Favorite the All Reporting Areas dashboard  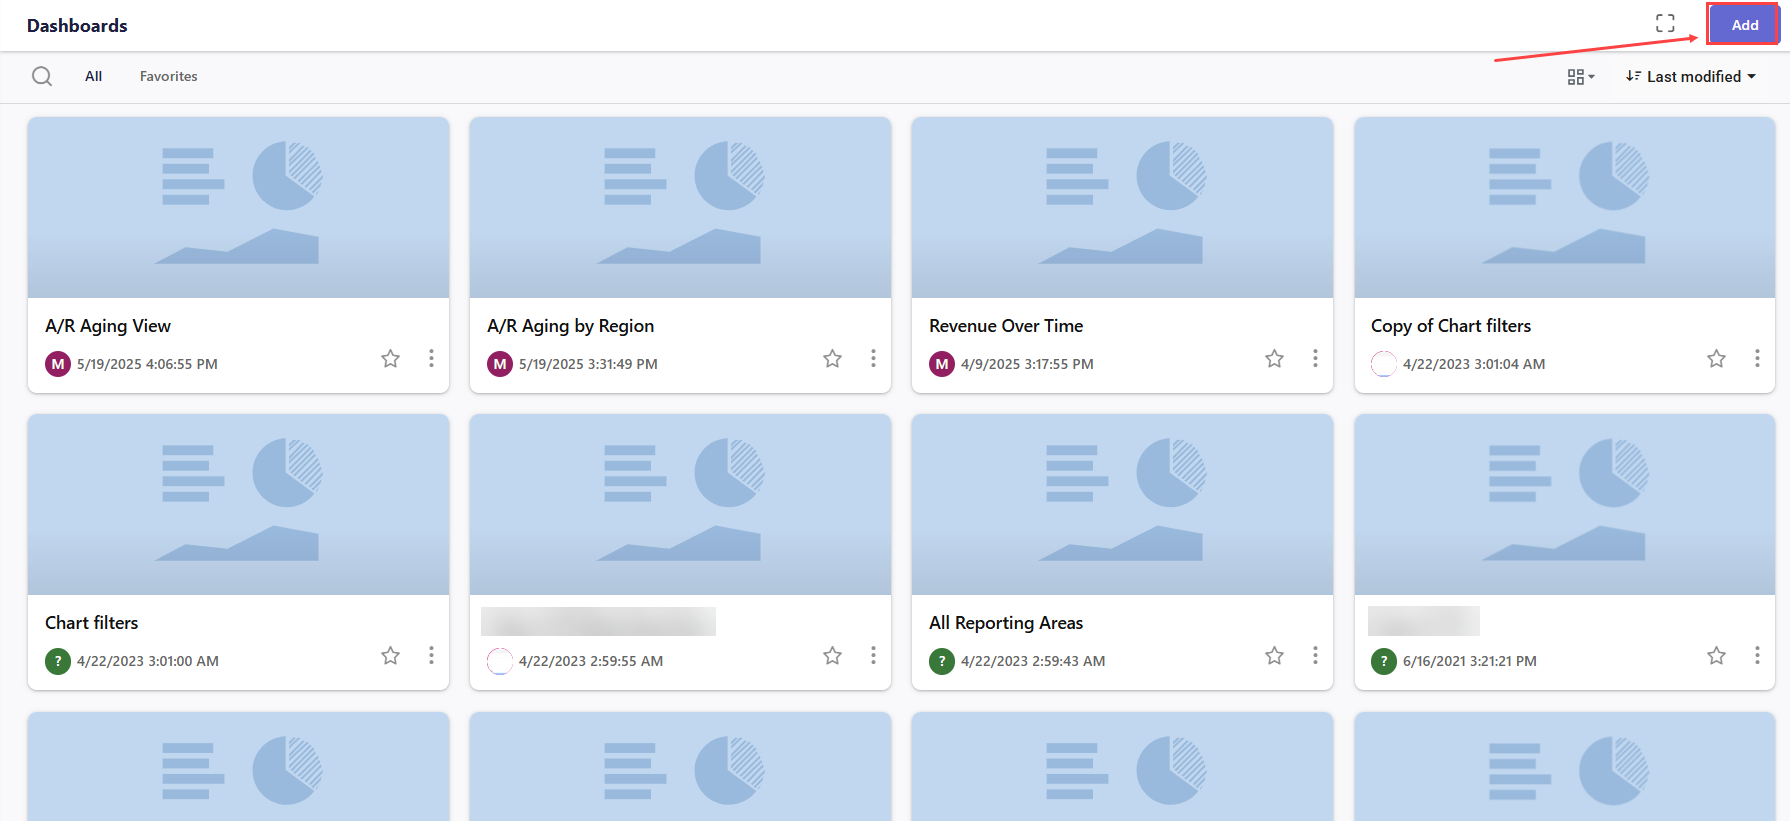[x=1274, y=655]
